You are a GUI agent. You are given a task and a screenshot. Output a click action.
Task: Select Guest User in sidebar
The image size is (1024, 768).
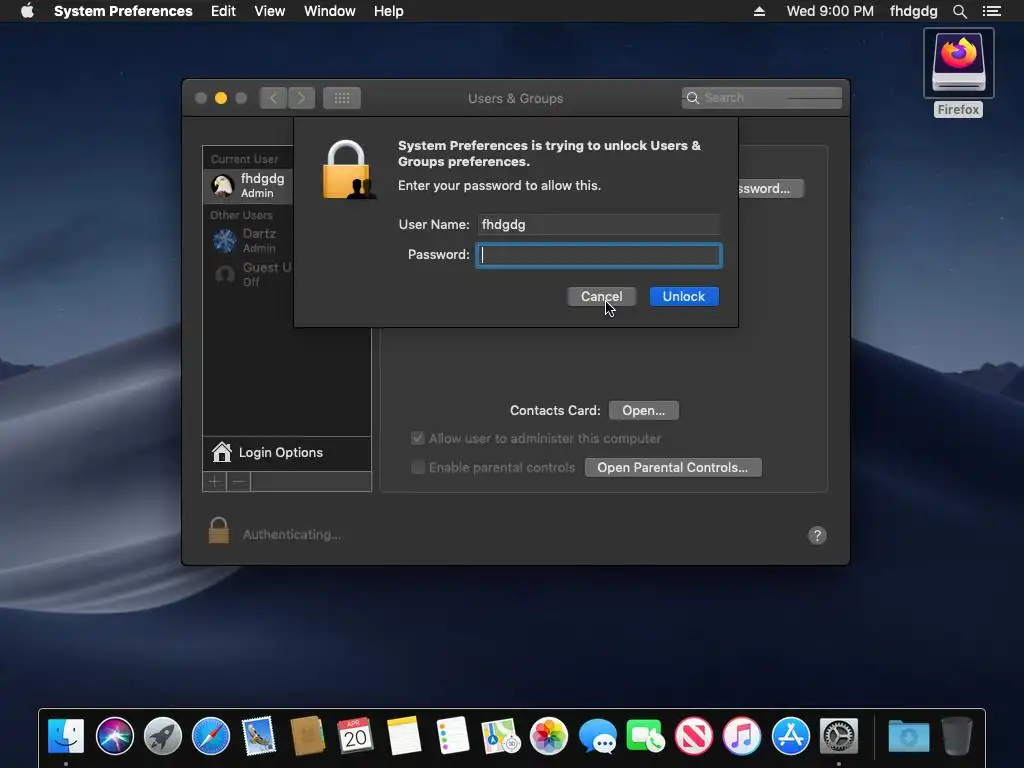248,274
